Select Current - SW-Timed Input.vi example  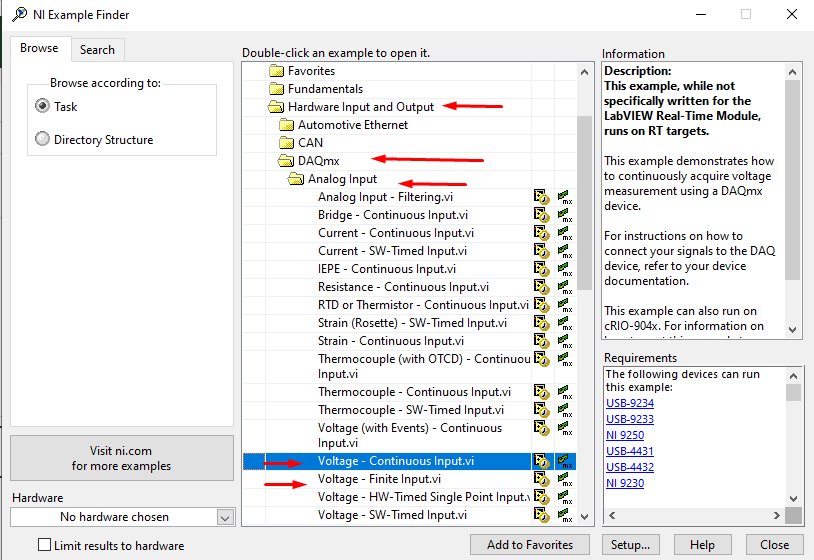pyautogui.click(x=392, y=251)
